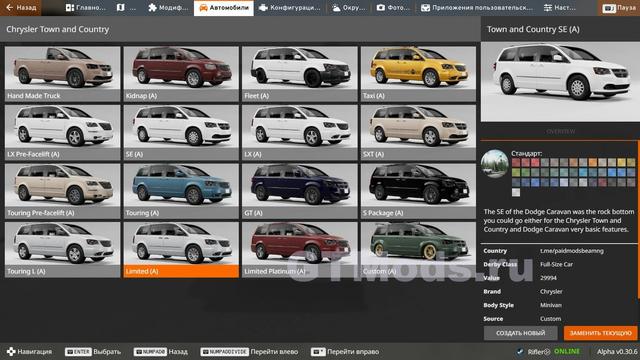Click the Пауза pause button
The height and width of the screenshot is (360, 640).
[x=619, y=8]
